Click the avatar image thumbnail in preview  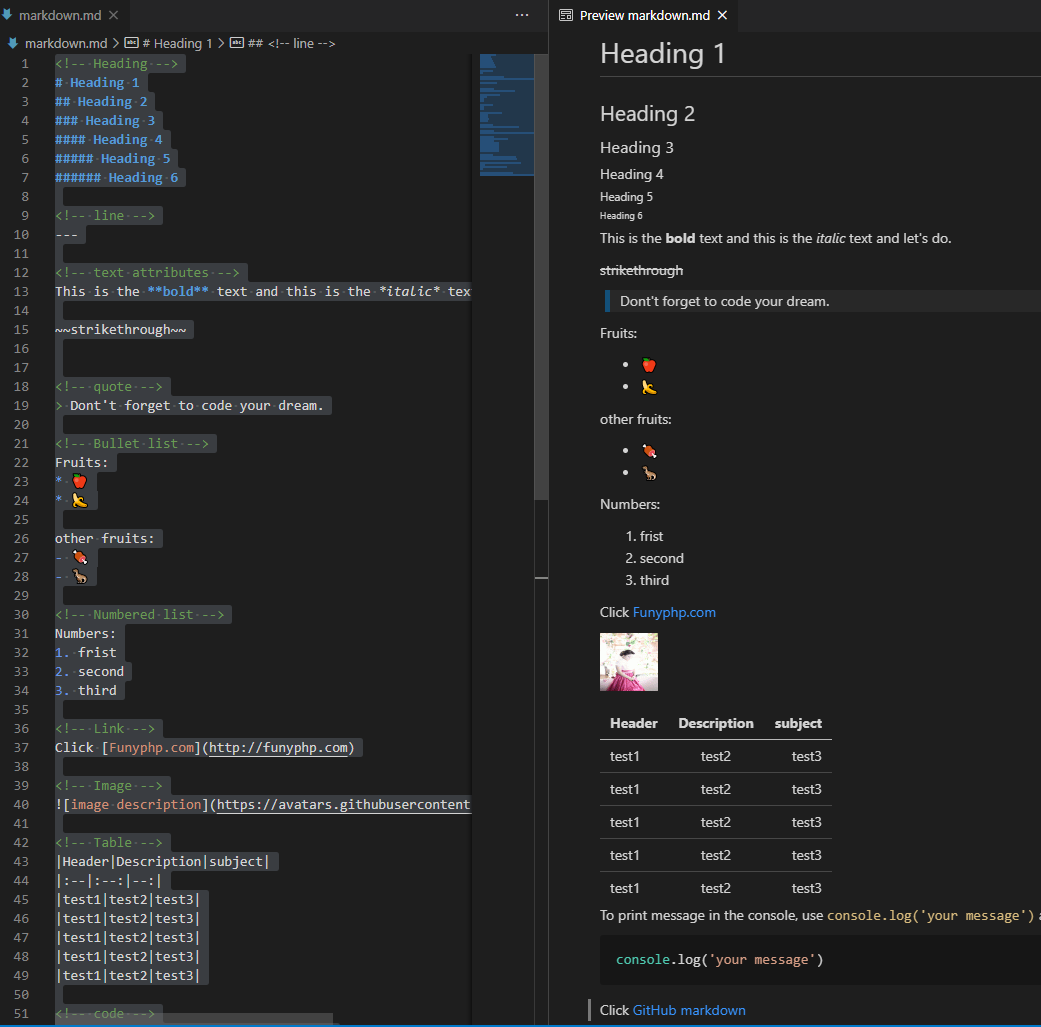click(629, 662)
